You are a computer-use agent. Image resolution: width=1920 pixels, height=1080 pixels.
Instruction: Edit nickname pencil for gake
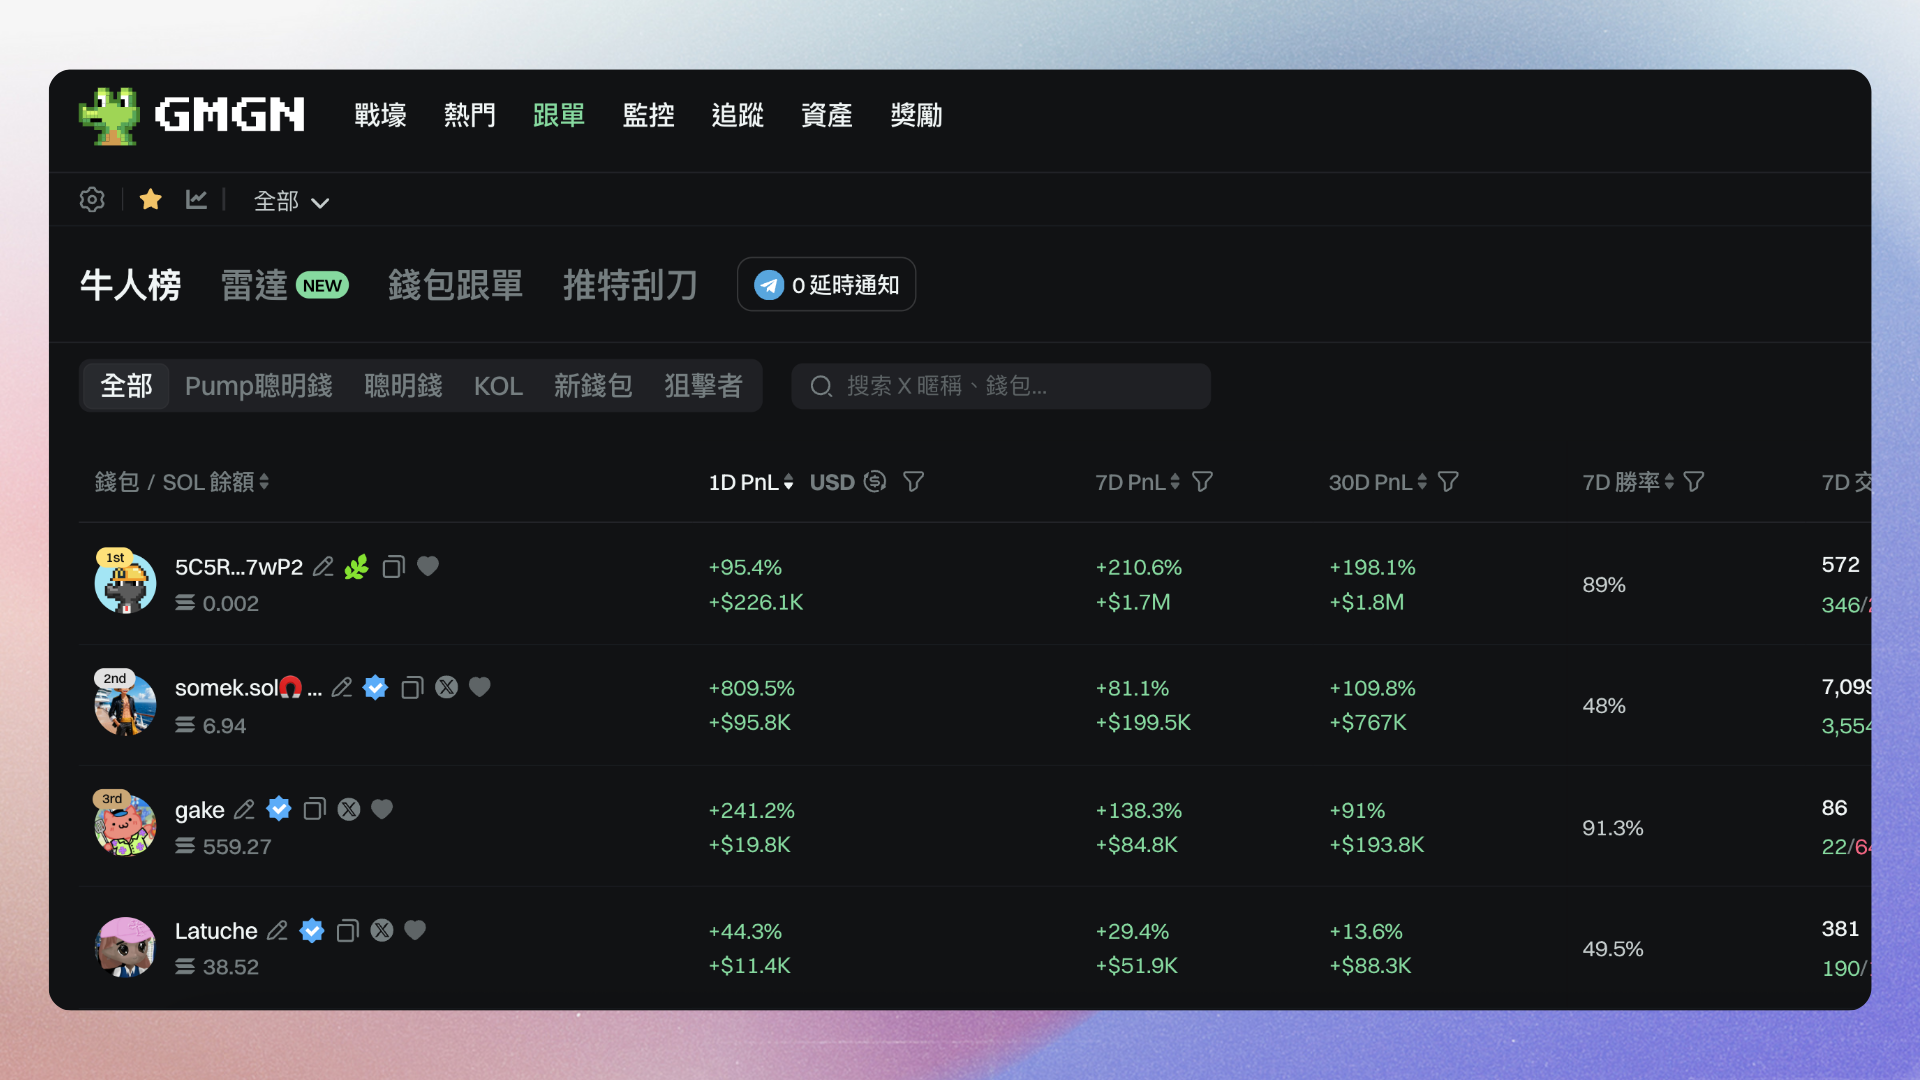(244, 810)
